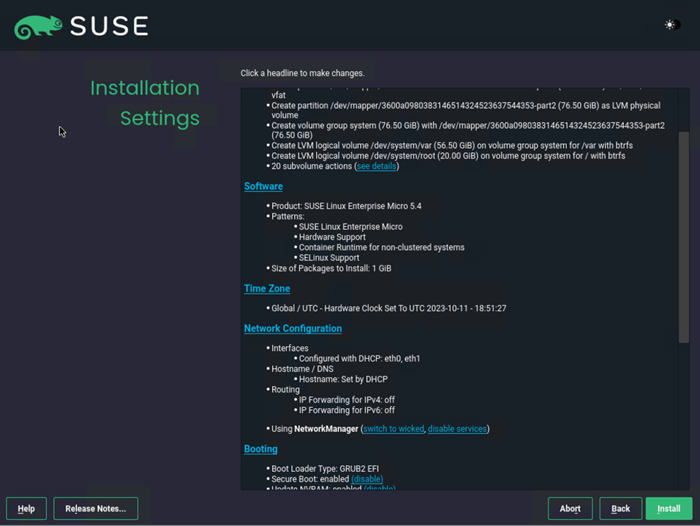Click the 'Interfaces' list entry
The height and width of the screenshot is (526, 700).
290,348
